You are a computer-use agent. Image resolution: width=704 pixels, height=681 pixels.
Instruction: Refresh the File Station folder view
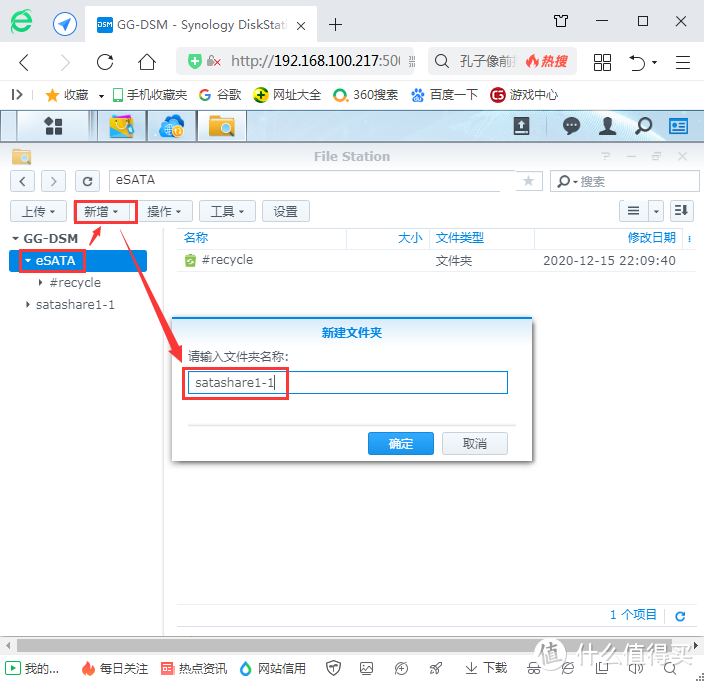click(x=87, y=181)
